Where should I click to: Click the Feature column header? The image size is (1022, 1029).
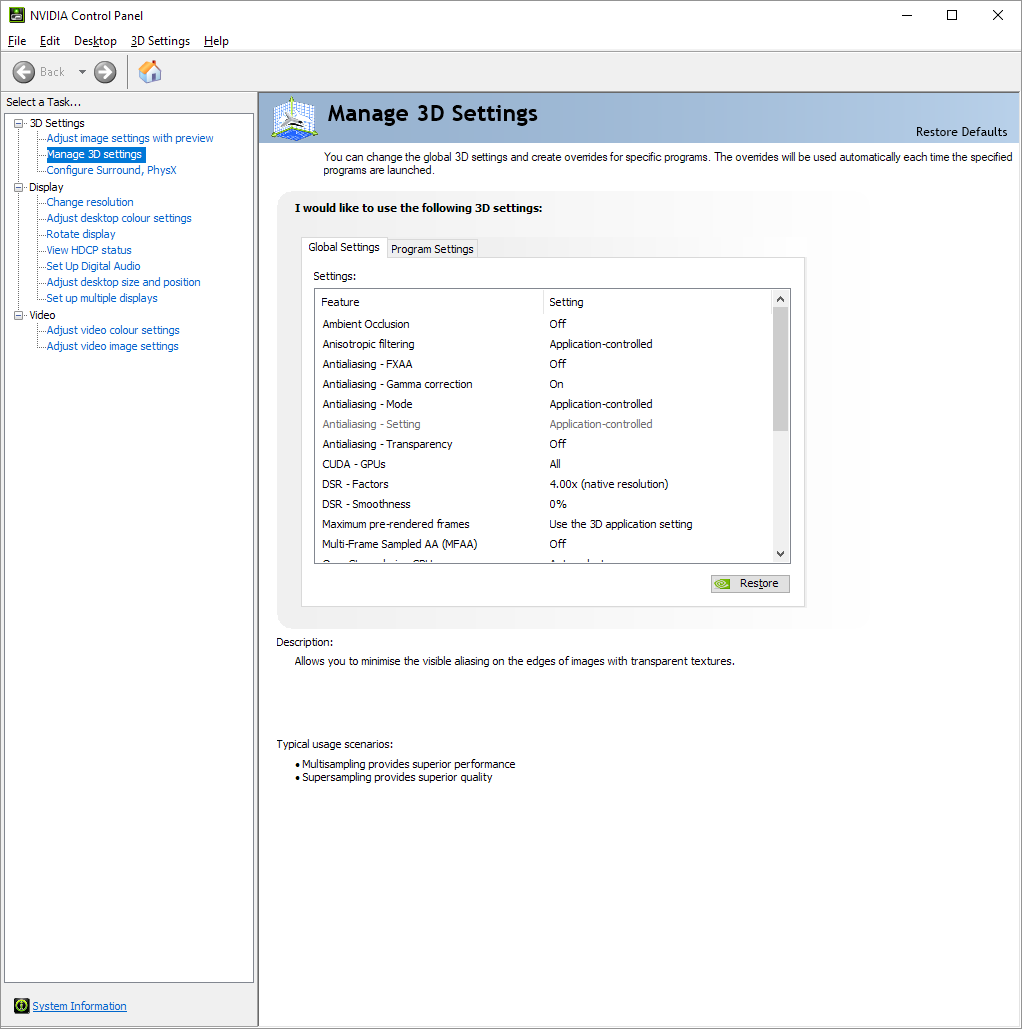pos(429,302)
